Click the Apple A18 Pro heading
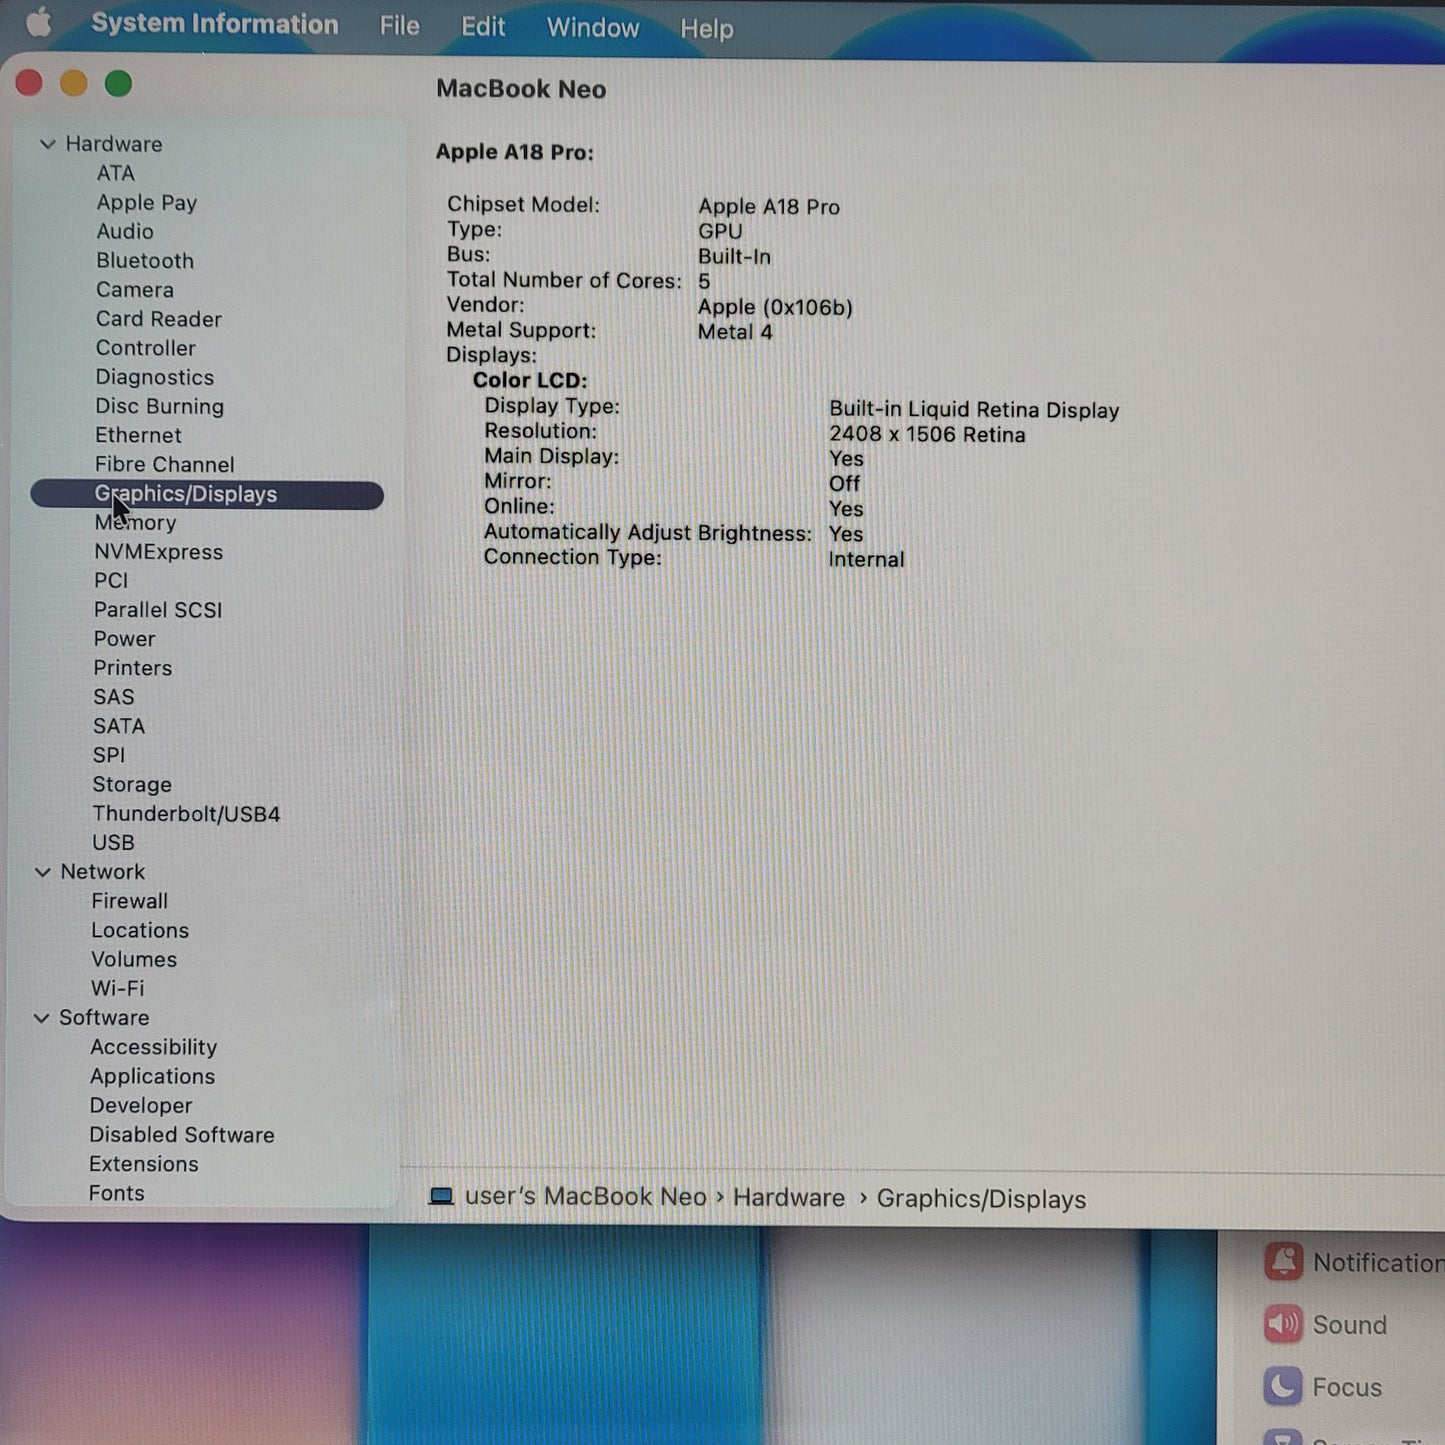Image resolution: width=1445 pixels, height=1445 pixels. pos(515,152)
